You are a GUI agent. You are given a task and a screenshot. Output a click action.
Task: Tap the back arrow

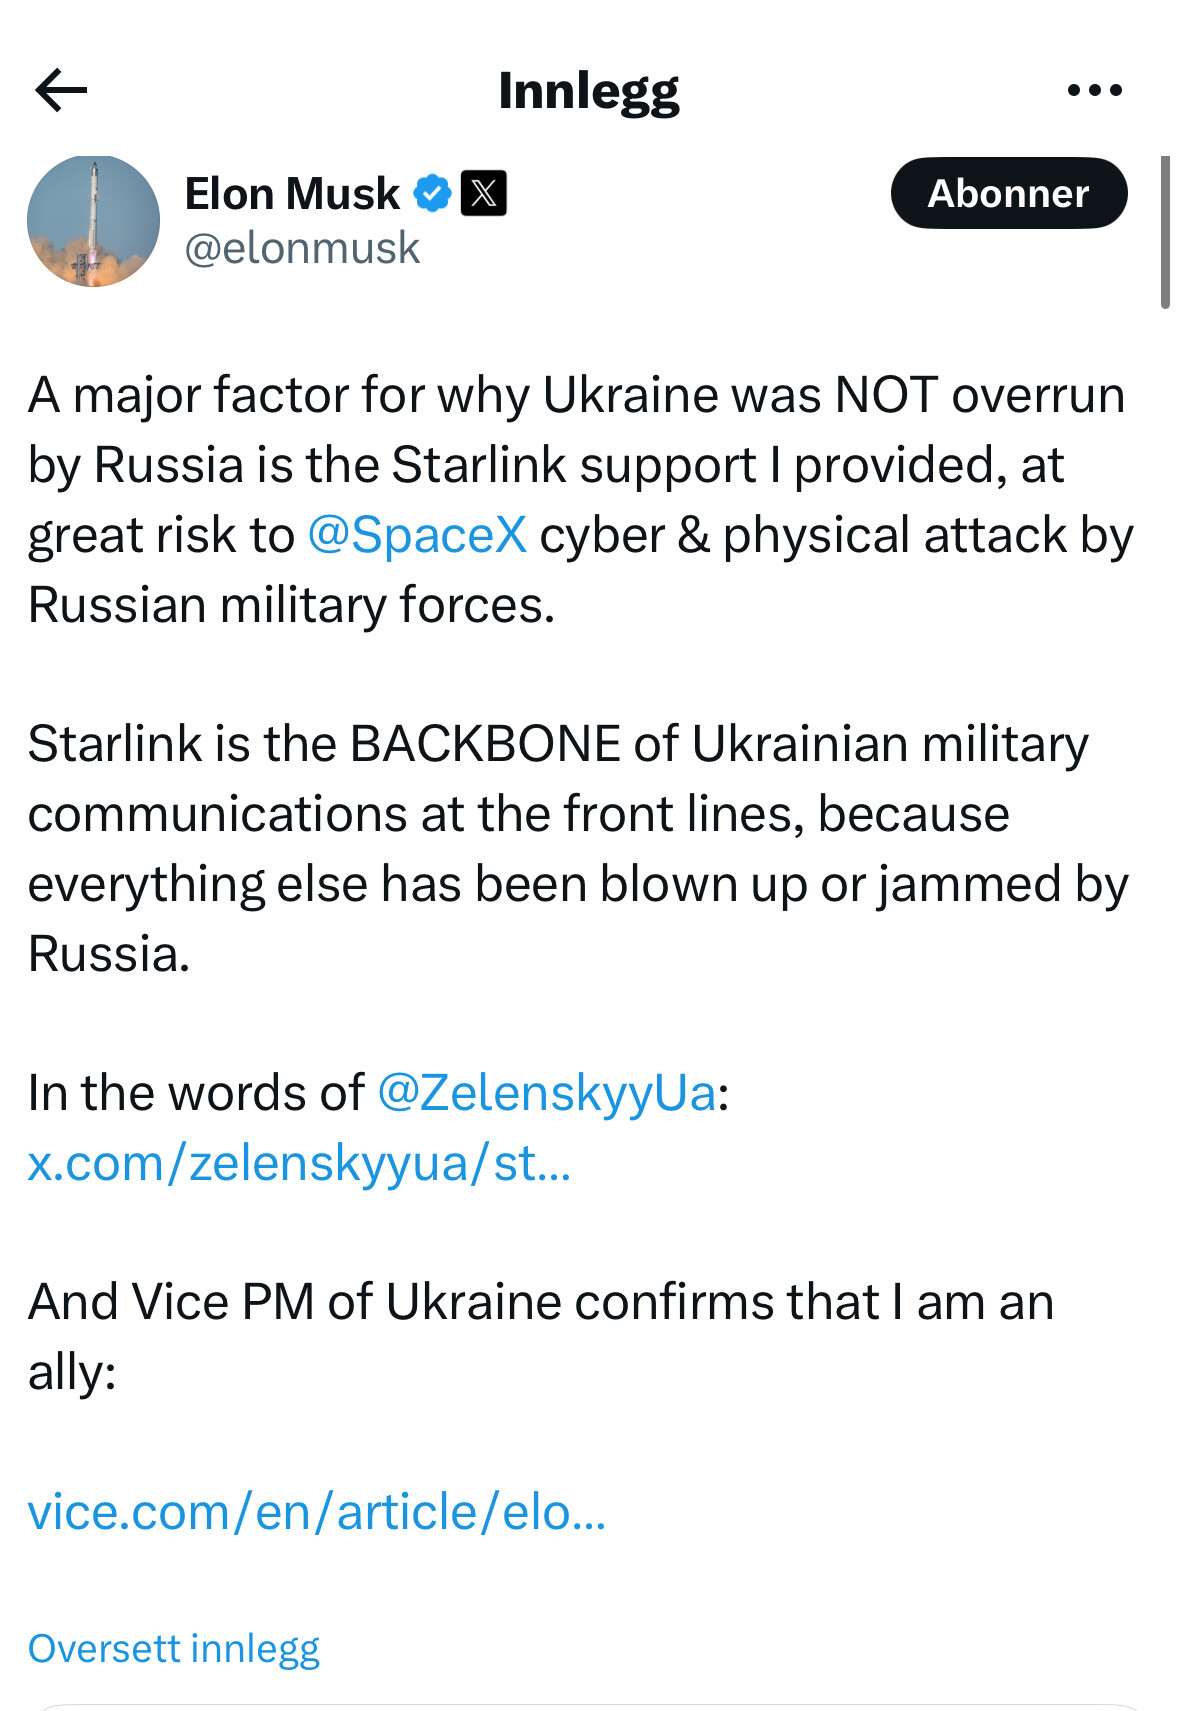coord(61,90)
